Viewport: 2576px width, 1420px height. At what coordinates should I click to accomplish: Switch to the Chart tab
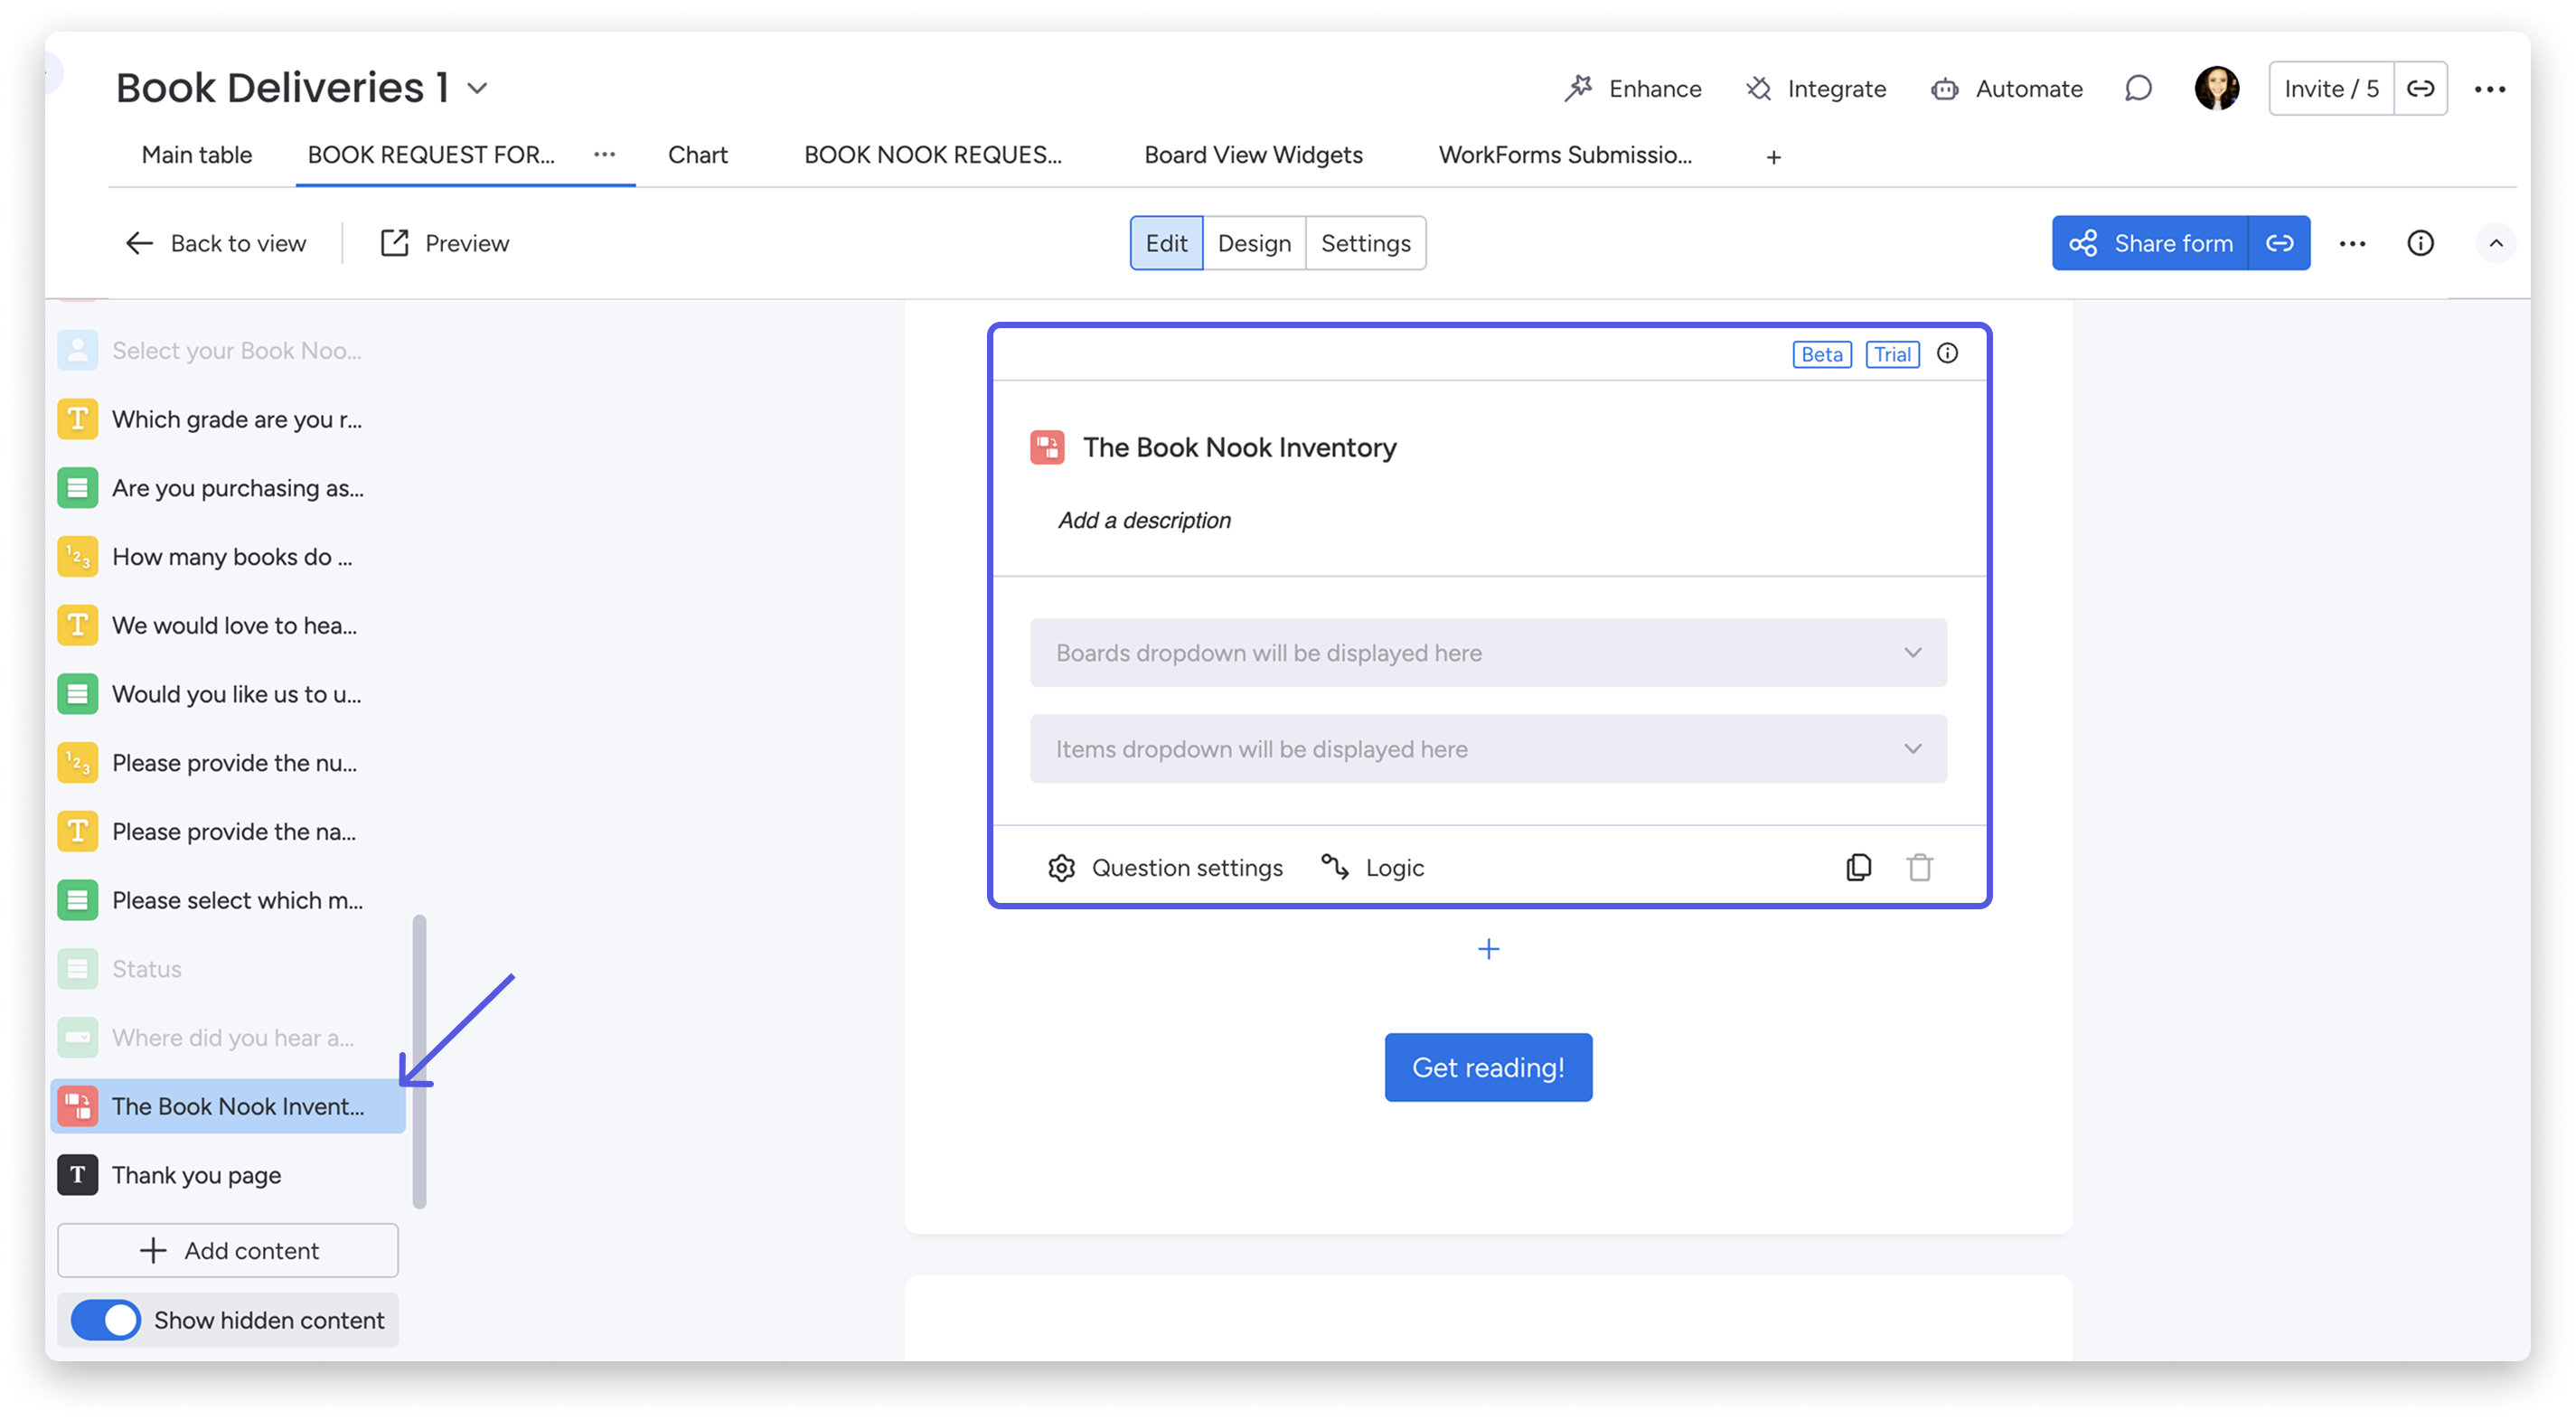pos(697,154)
